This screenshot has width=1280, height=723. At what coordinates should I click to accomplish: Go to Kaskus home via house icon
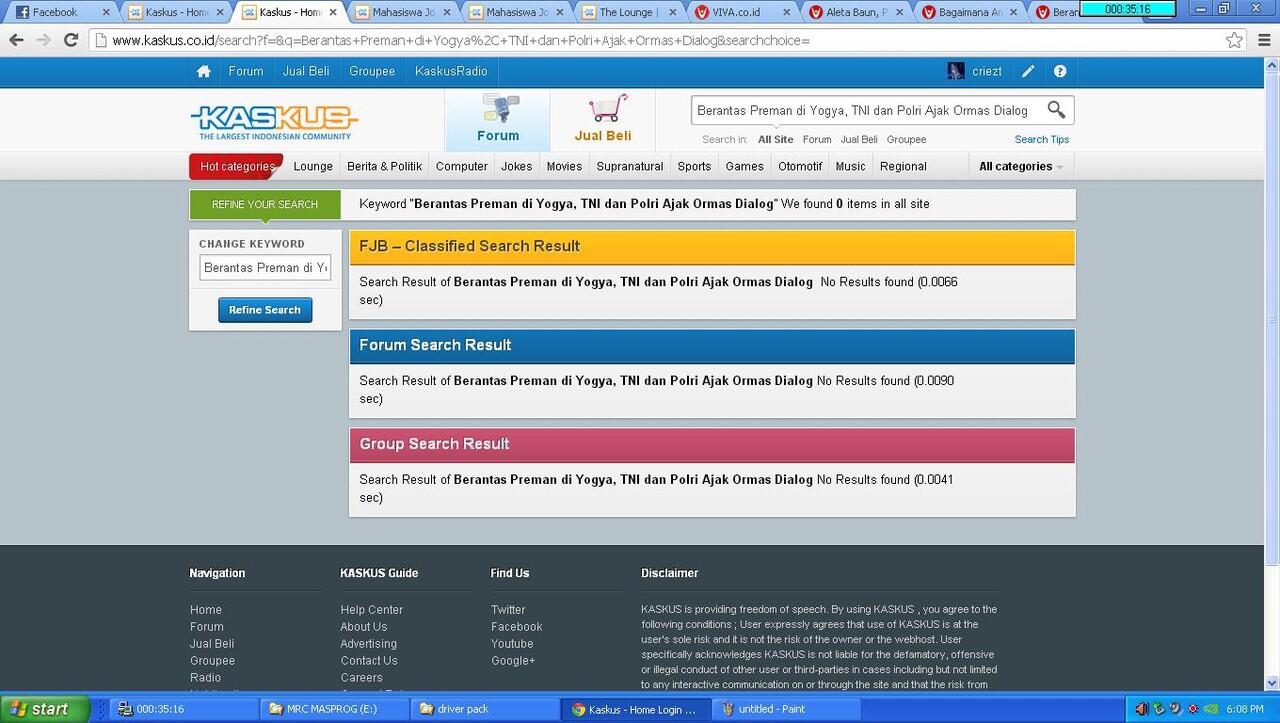coord(204,72)
